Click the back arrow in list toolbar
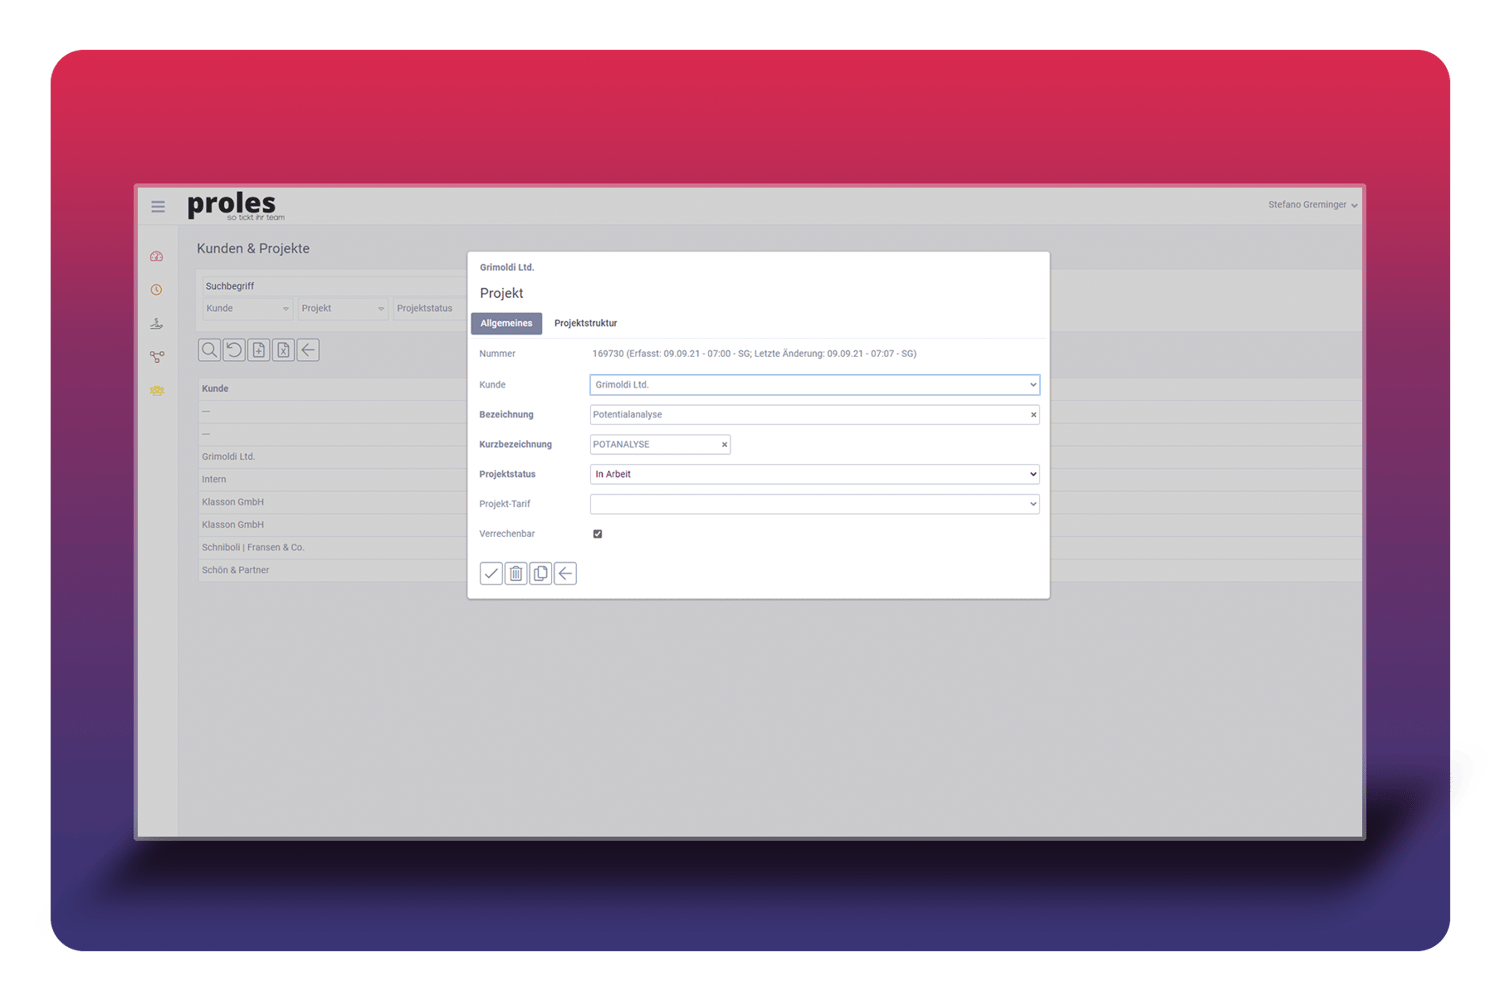Viewport: 1500px width, 1001px height. point(308,350)
